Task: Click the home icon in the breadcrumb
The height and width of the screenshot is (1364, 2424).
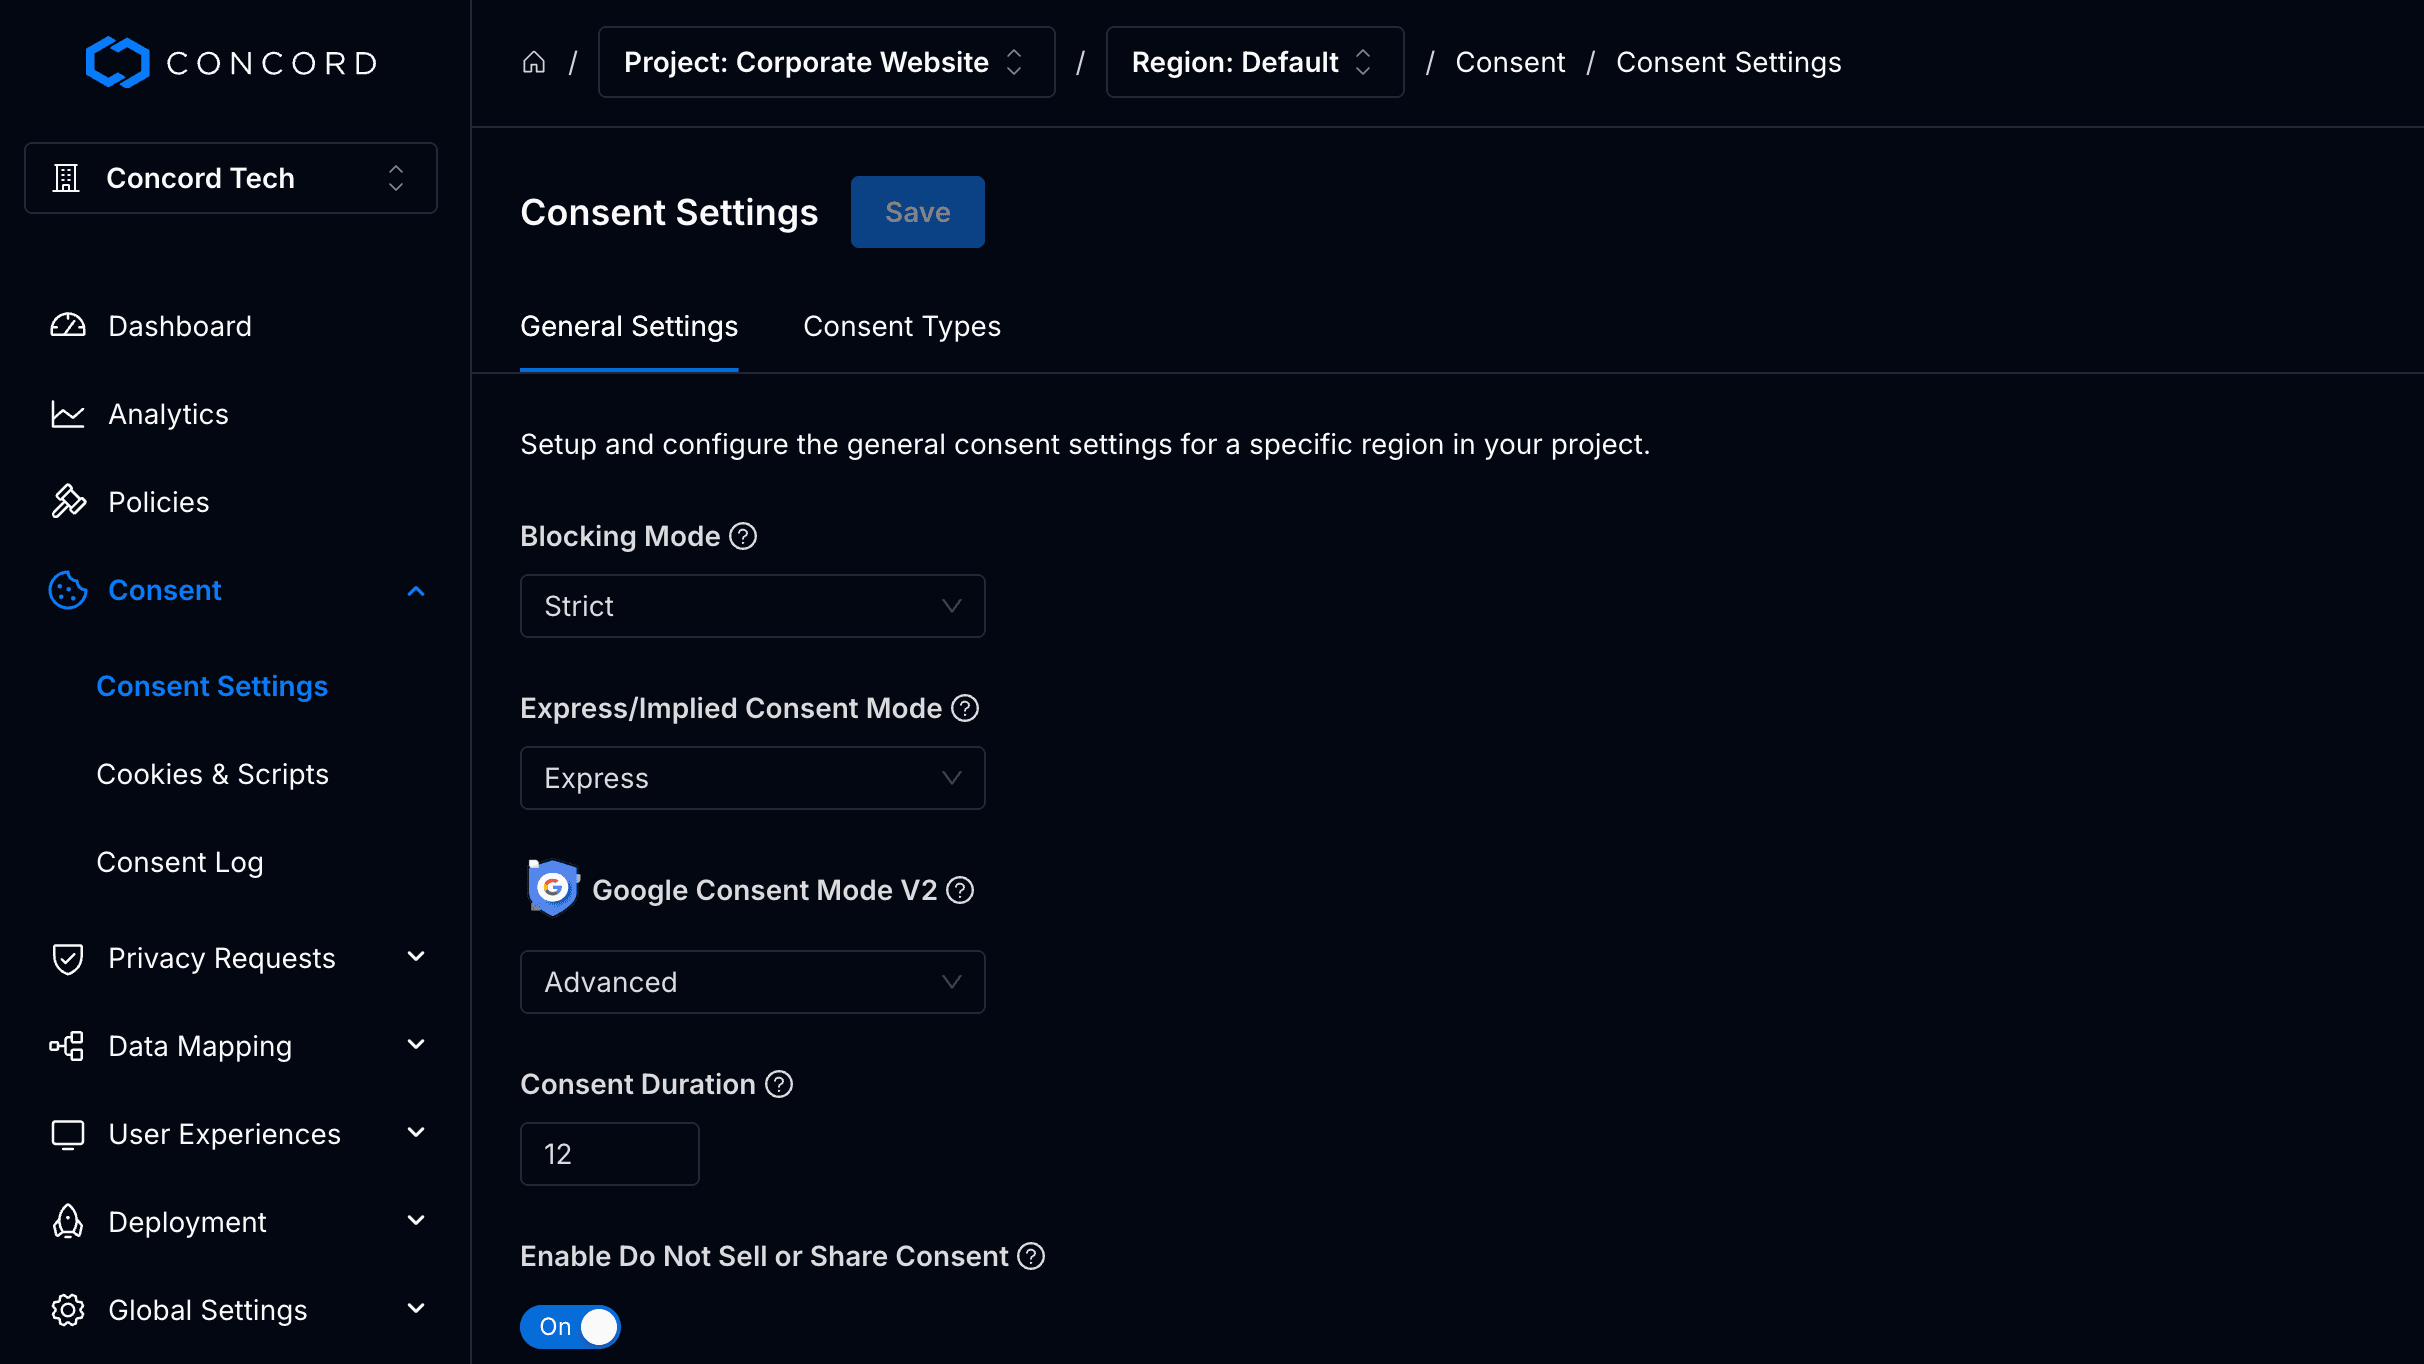Action: [x=533, y=61]
